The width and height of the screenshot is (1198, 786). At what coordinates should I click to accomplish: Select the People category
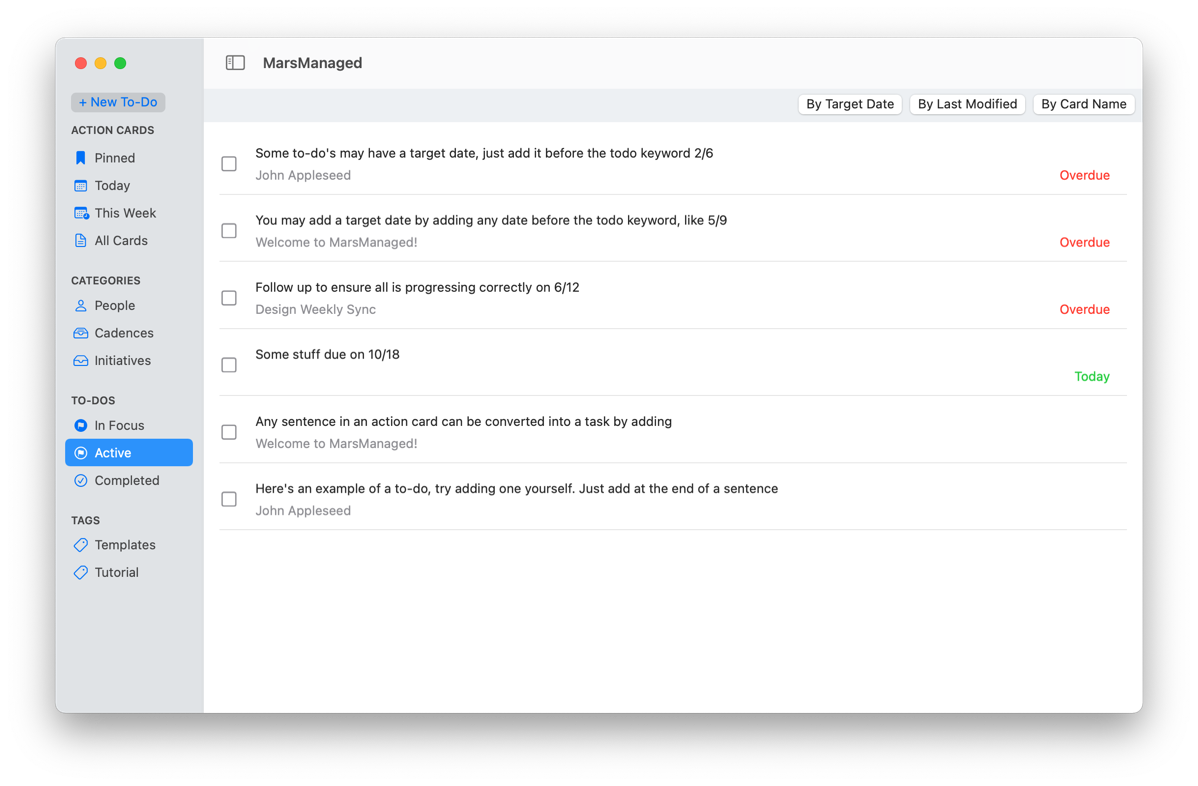pyautogui.click(x=129, y=306)
